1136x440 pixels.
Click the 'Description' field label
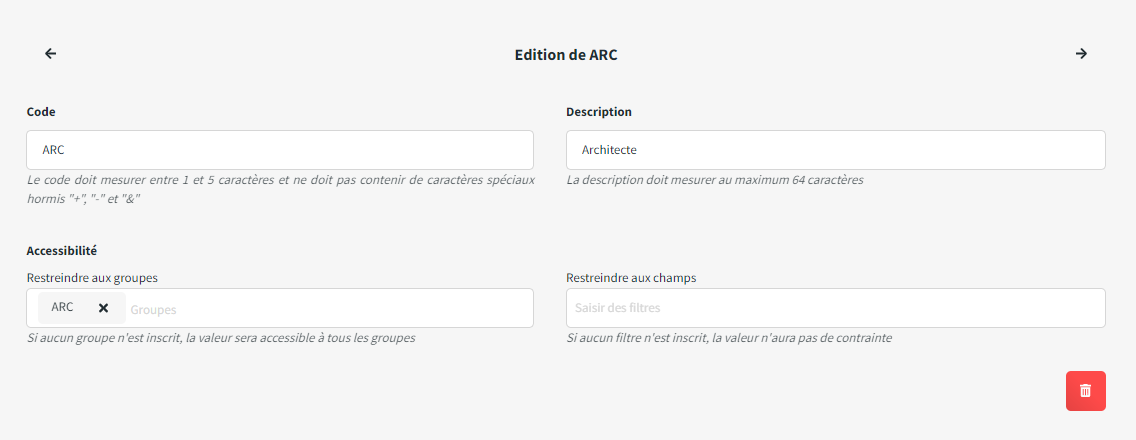click(x=598, y=112)
